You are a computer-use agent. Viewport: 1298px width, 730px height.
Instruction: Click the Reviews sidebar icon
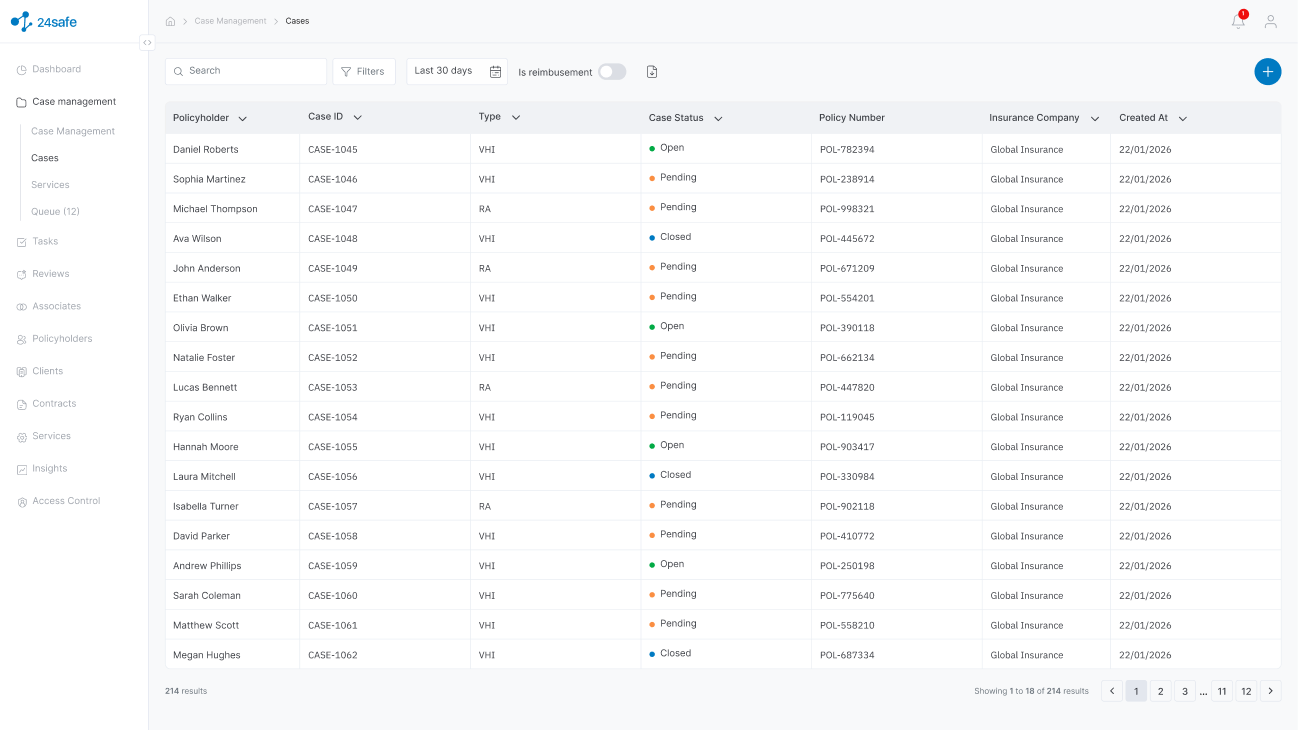pos(22,274)
